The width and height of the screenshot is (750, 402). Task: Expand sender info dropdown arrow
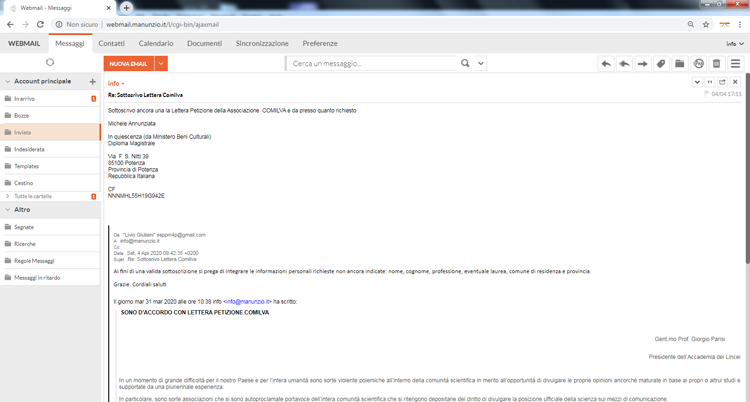coord(123,84)
